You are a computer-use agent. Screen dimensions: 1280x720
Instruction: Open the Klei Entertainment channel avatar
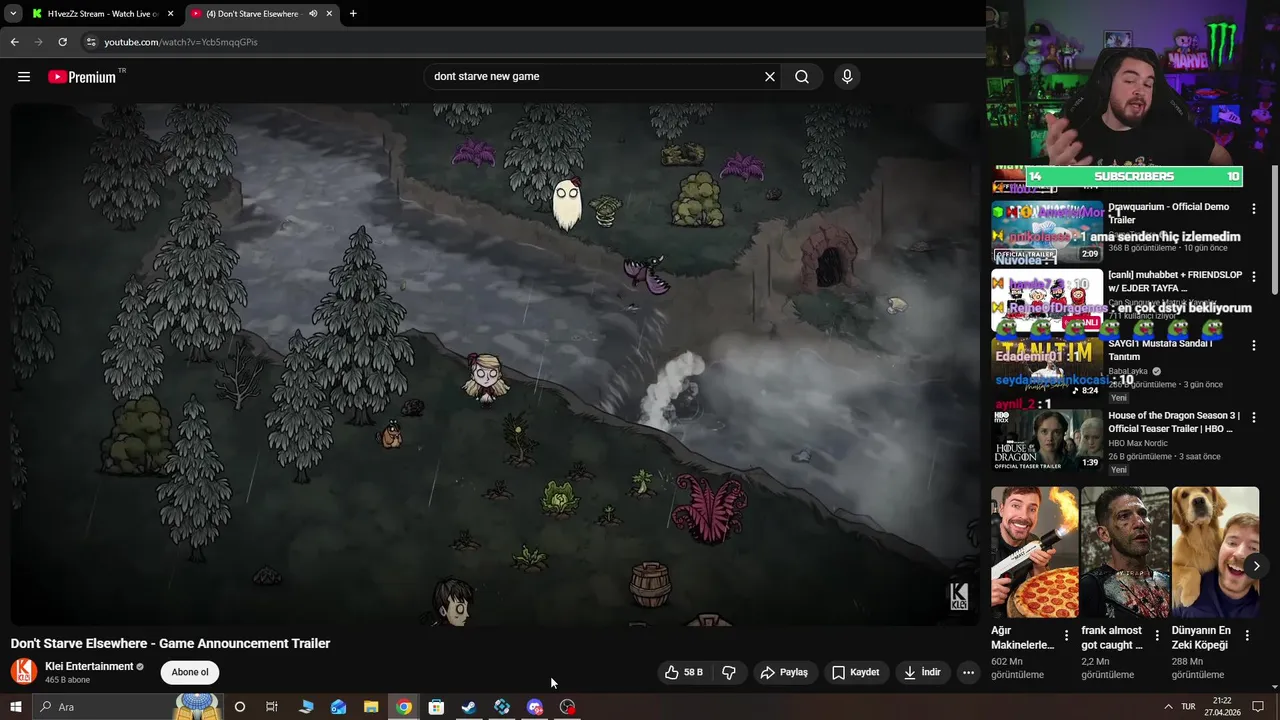pyautogui.click(x=24, y=672)
